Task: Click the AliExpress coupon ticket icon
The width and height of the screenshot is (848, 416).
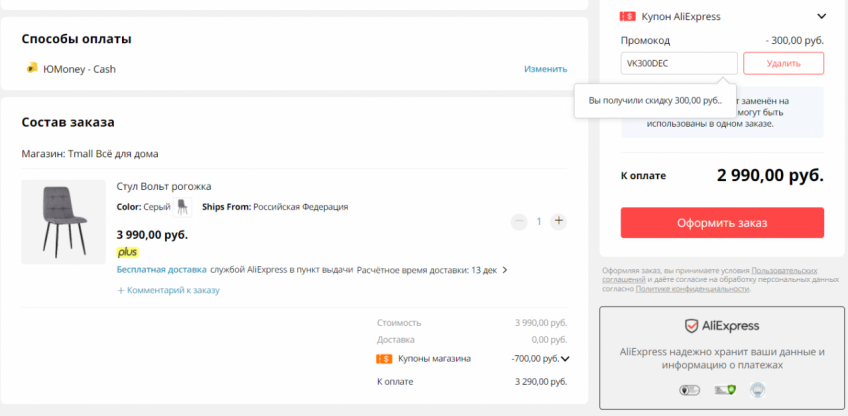Action: pyautogui.click(x=628, y=16)
